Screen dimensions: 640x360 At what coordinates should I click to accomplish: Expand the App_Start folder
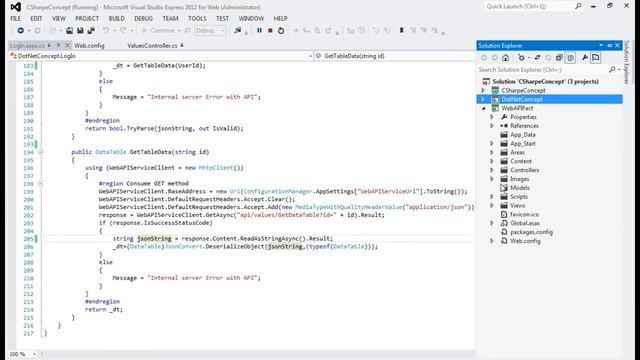[492, 143]
